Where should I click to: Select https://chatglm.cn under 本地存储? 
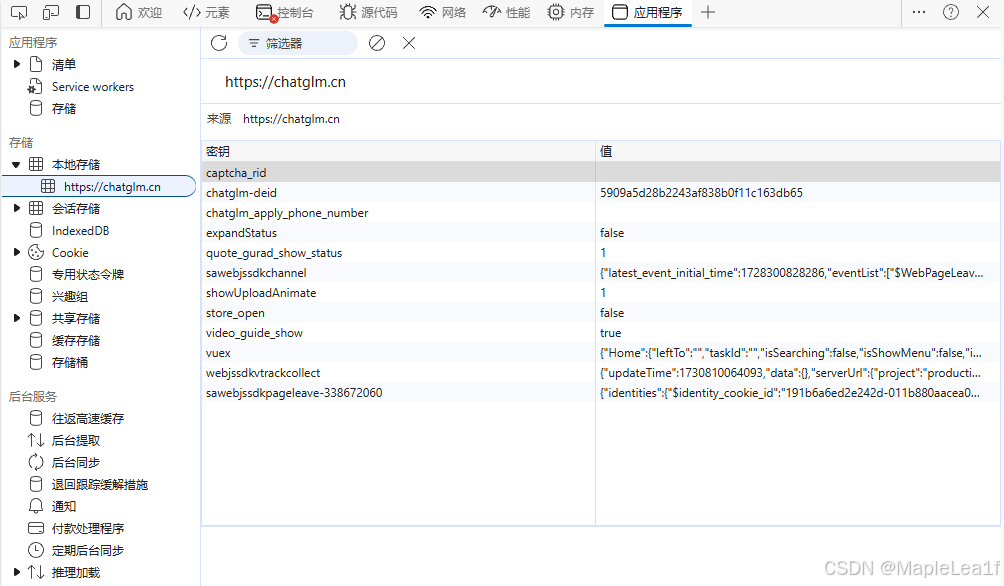click(x=112, y=186)
